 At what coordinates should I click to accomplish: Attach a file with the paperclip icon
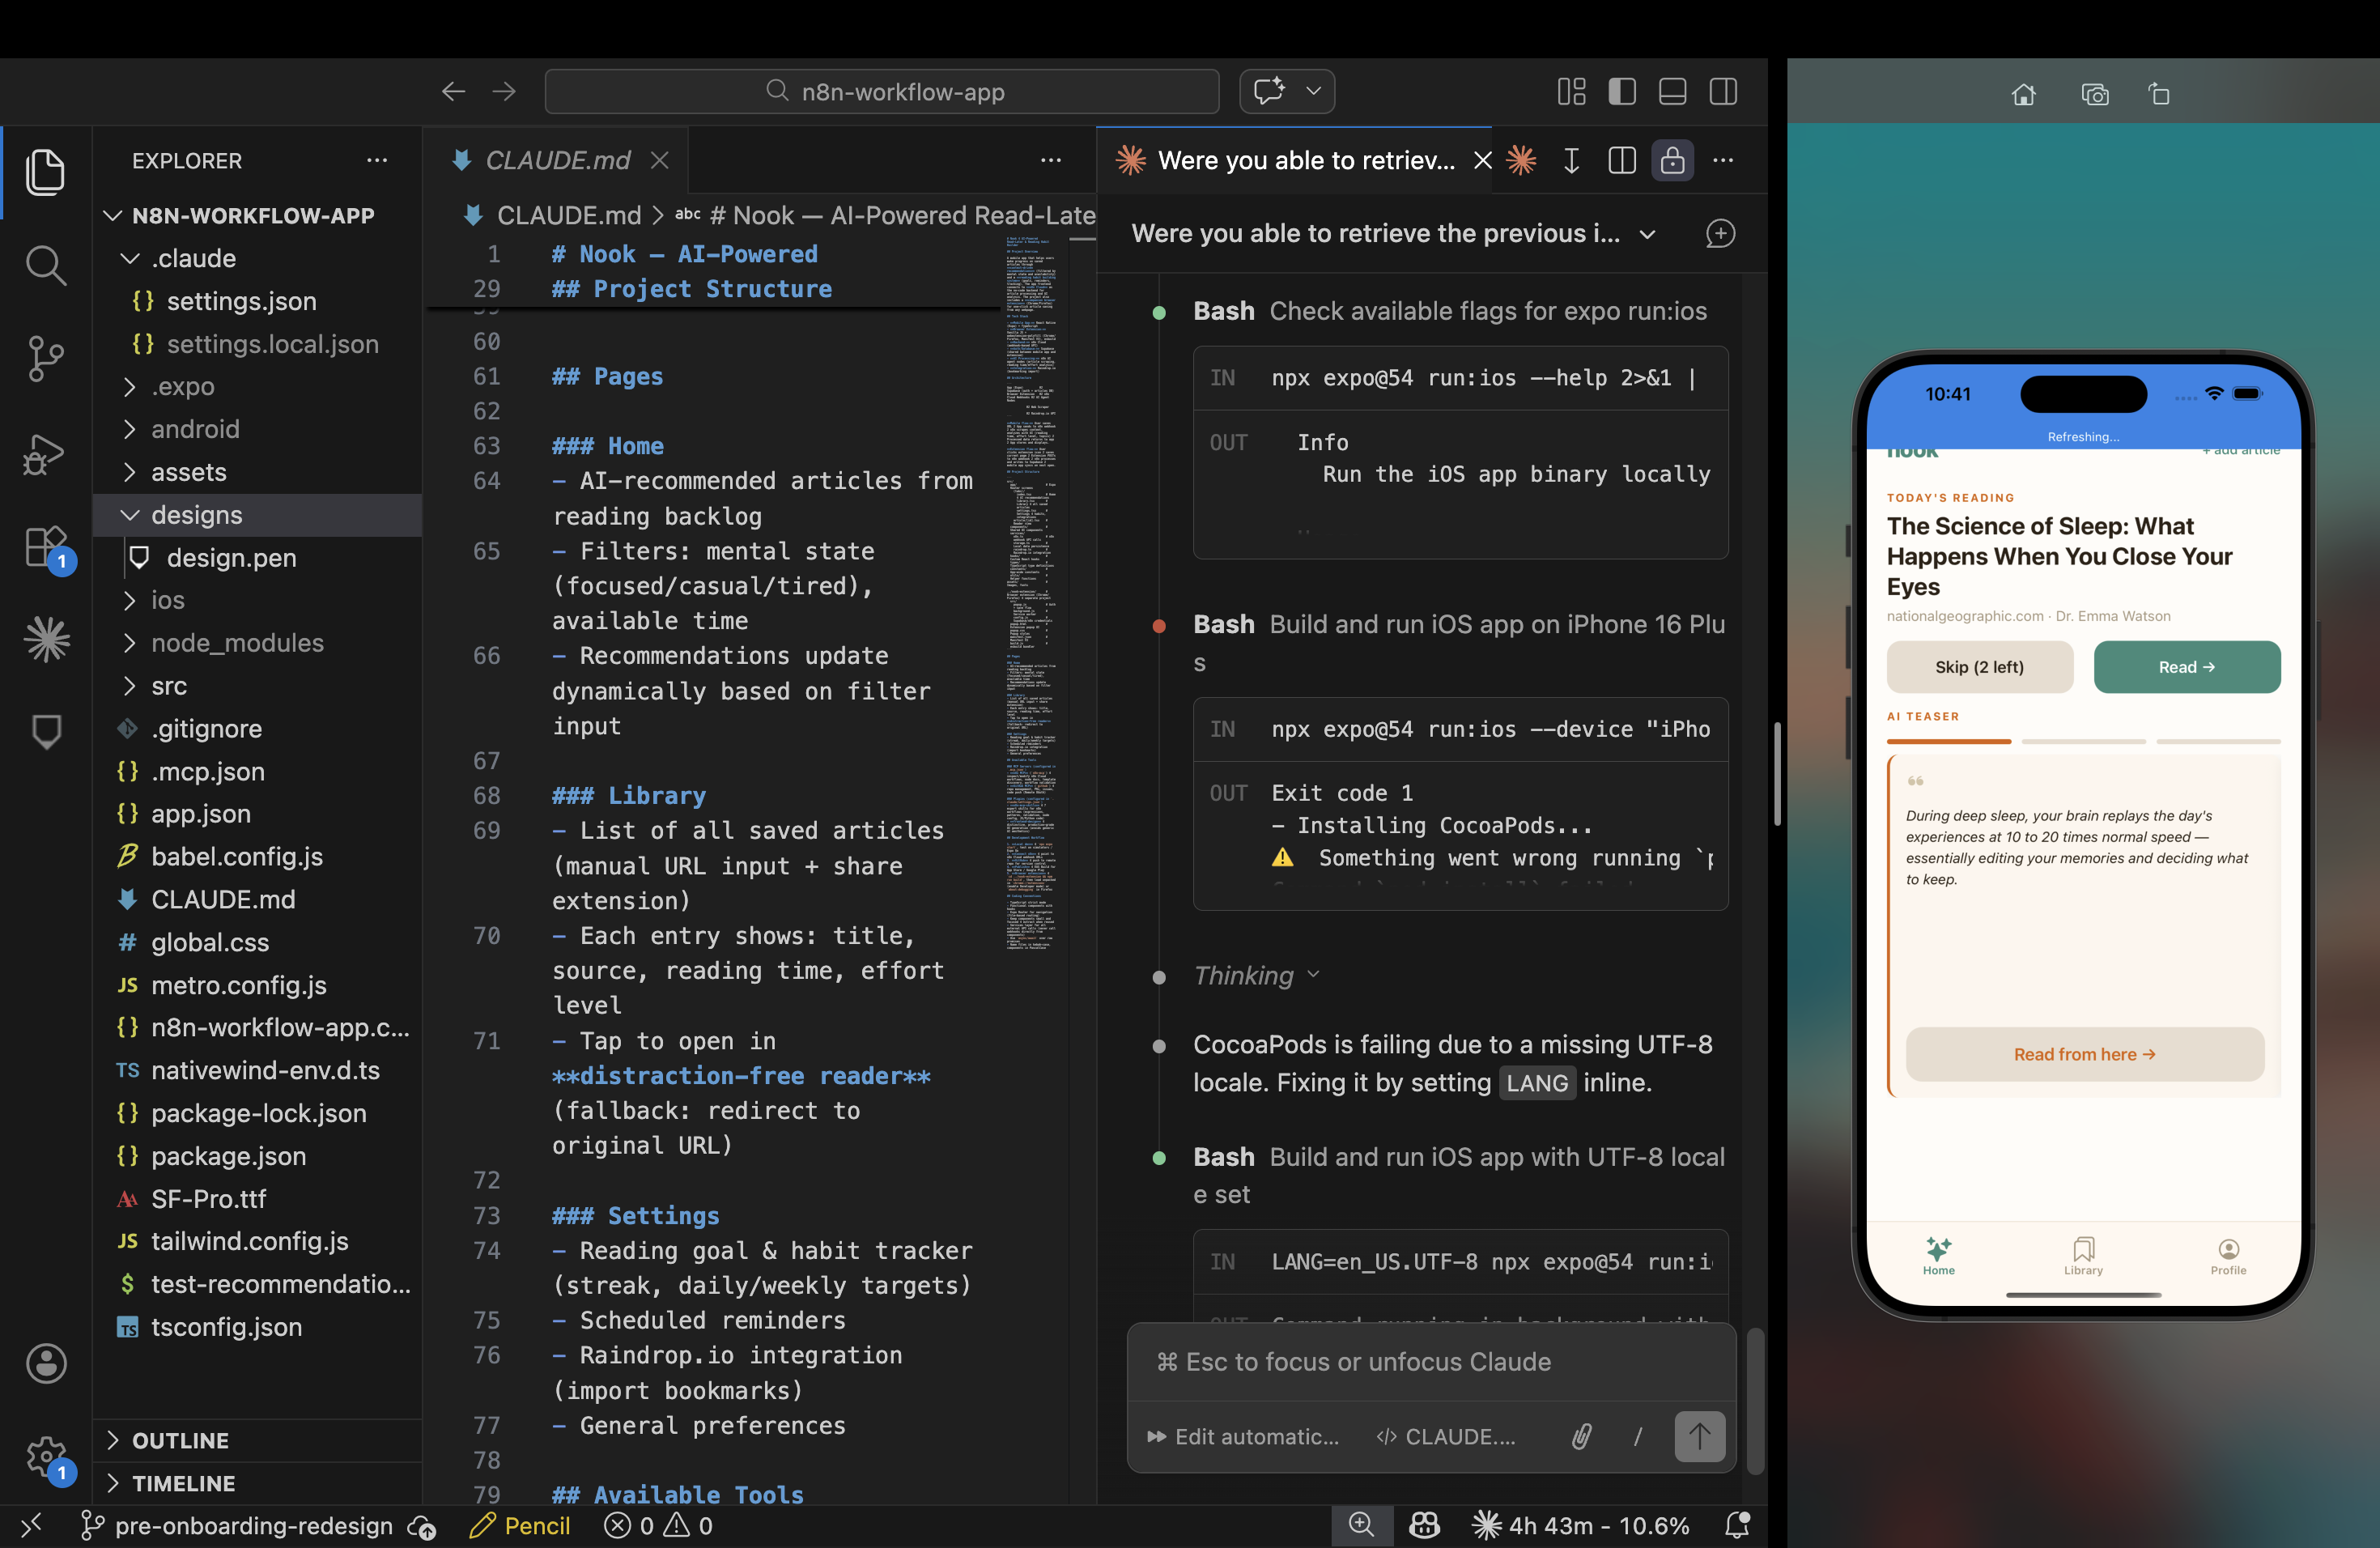[1581, 1437]
